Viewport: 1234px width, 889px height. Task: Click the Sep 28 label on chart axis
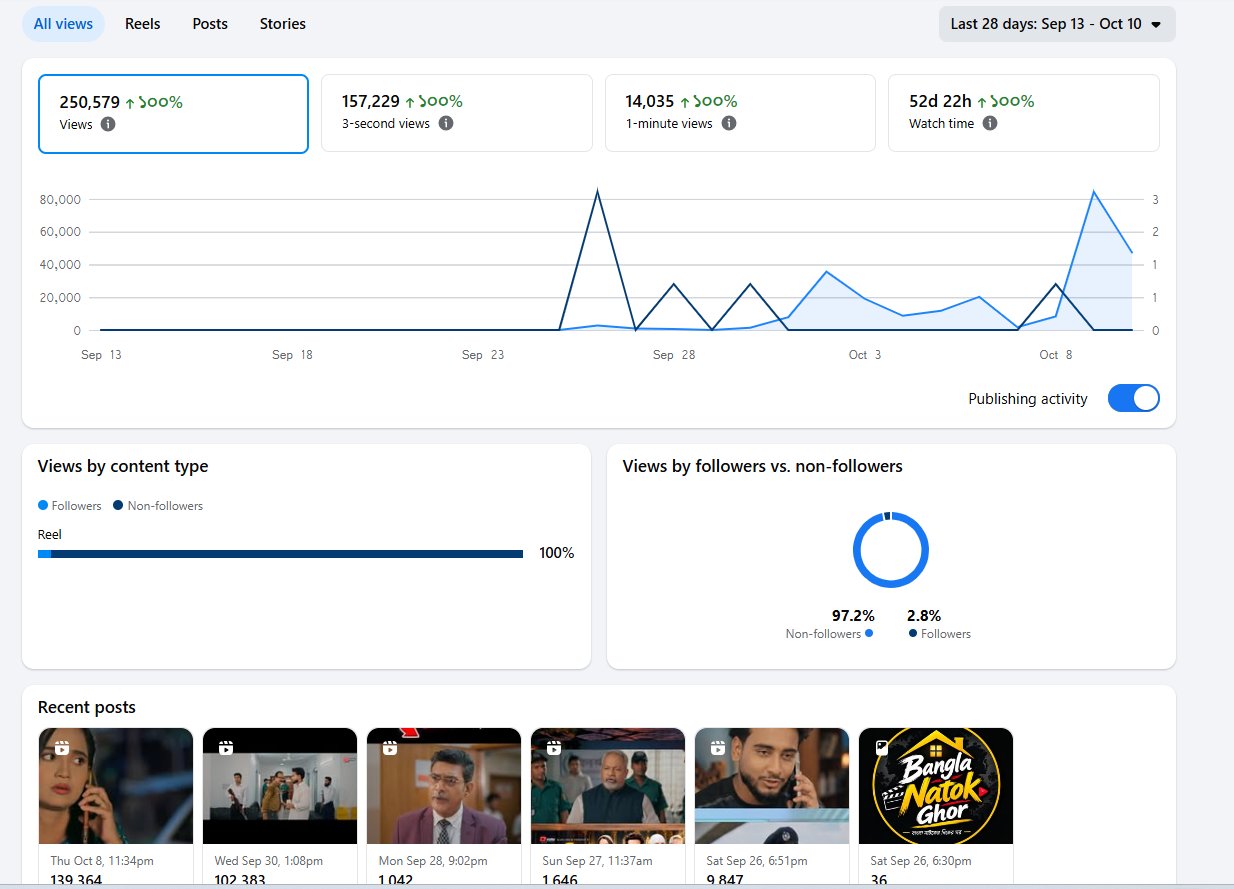(674, 355)
